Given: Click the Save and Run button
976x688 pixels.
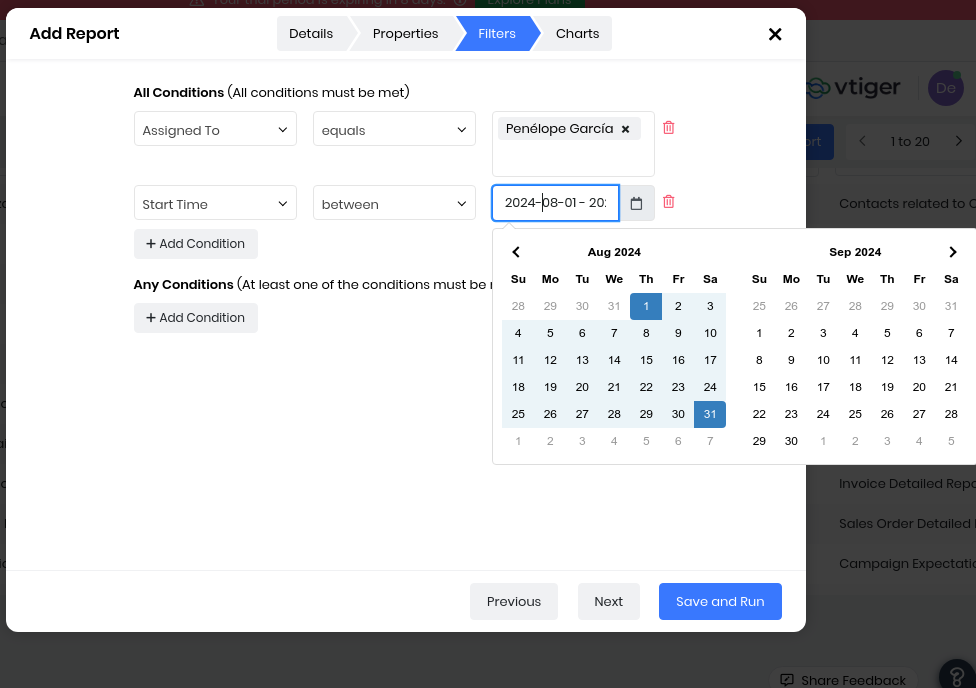Looking at the screenshot, I should (x=720, y=601).
